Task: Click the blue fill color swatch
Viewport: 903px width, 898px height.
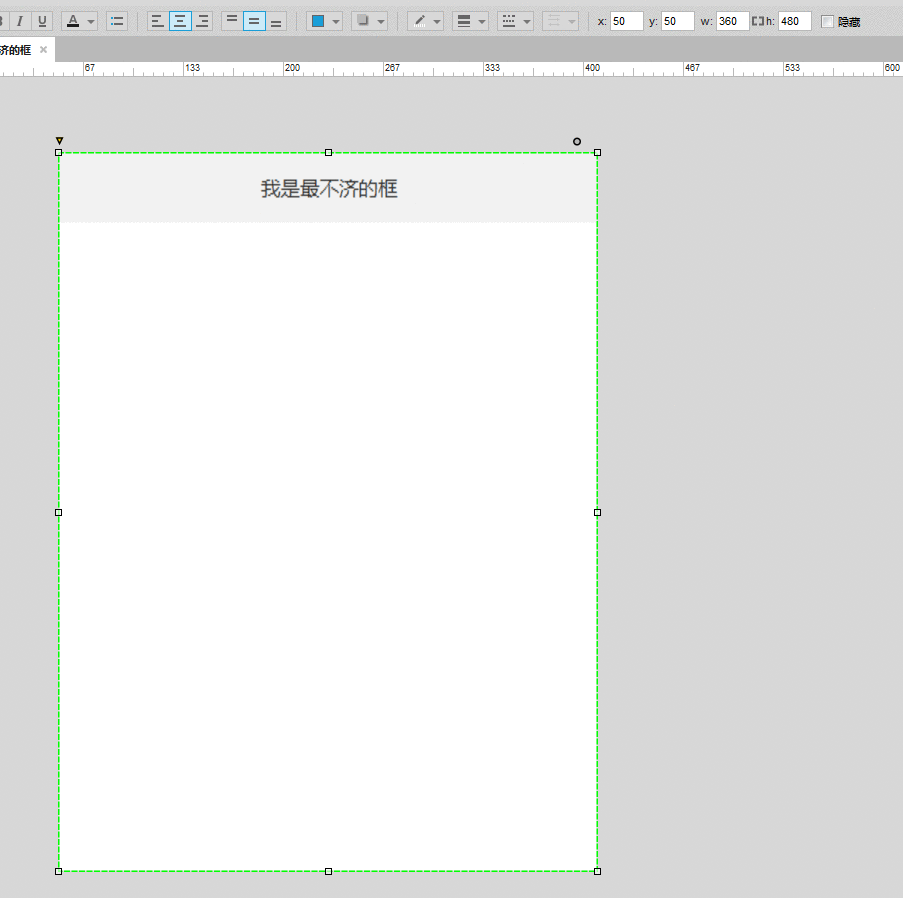Action: click(318, 21)
